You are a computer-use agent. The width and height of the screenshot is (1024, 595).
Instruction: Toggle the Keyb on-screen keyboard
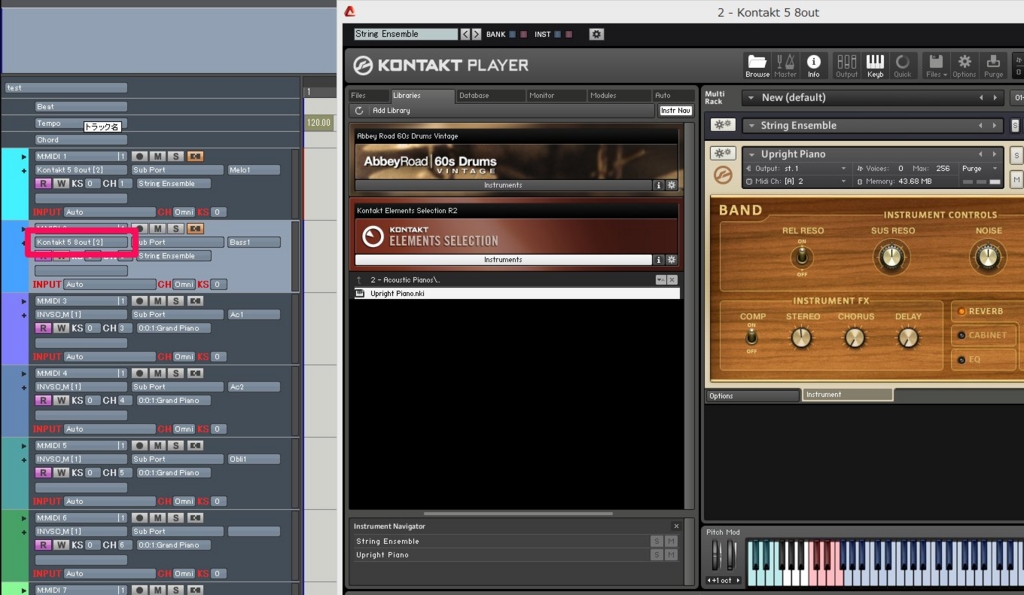[875, 65]
